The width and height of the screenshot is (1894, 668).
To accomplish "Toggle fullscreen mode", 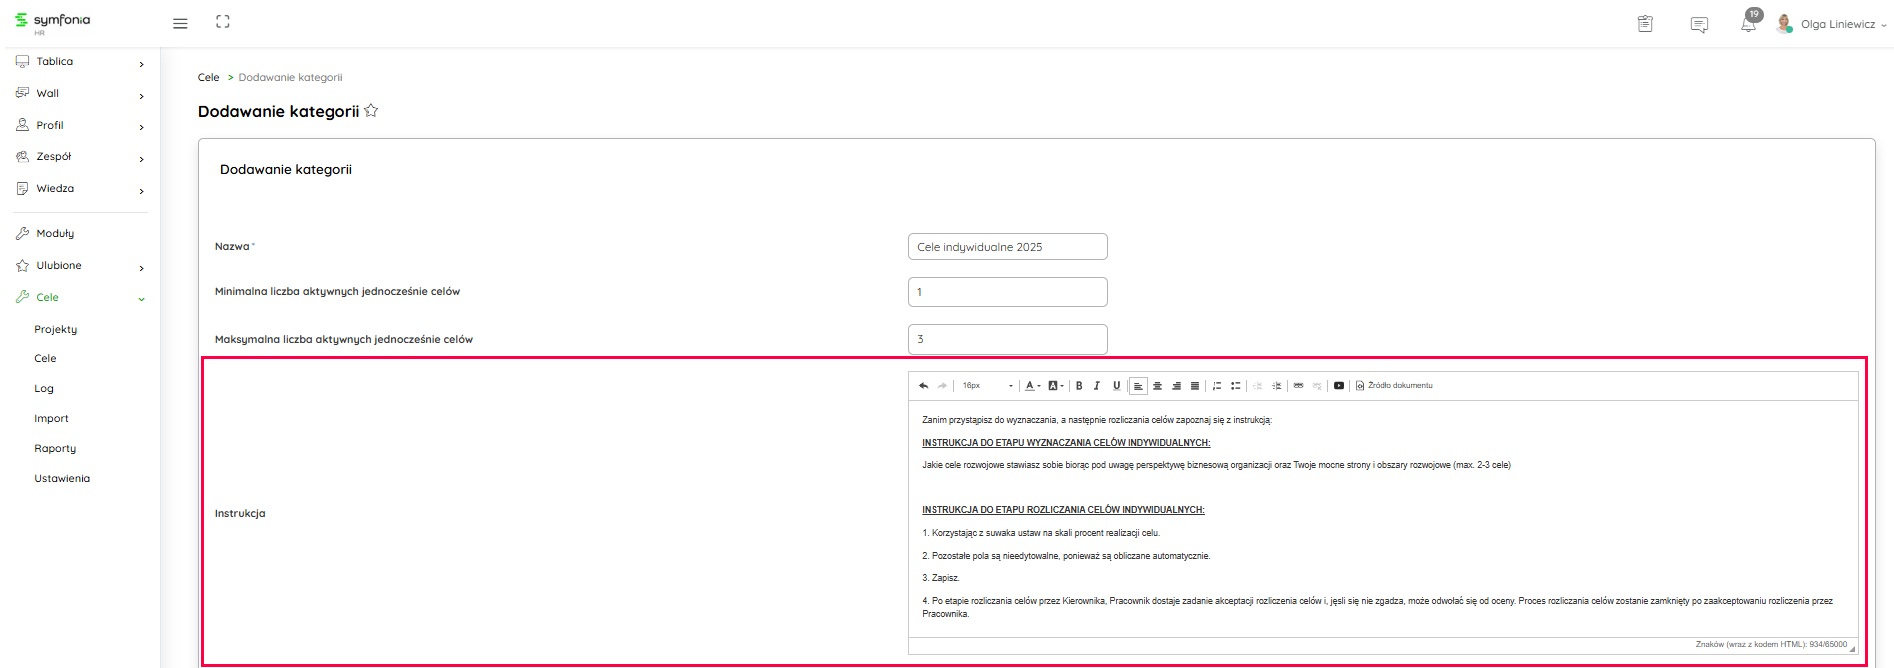I will 223,22.
